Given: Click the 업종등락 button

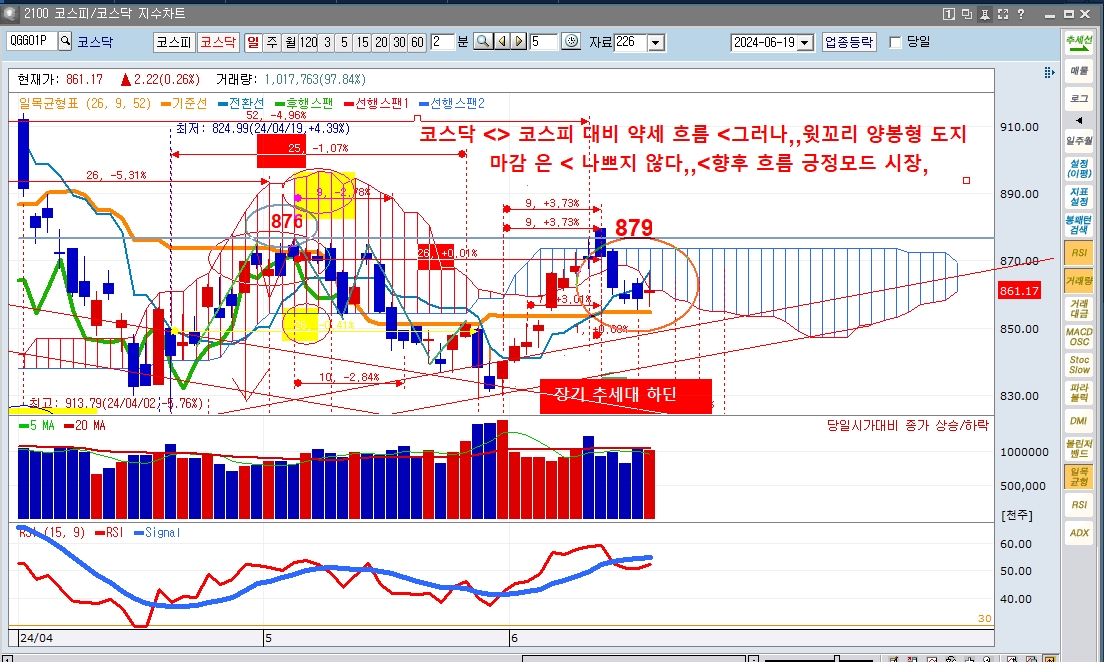Looking at the screenshot, I should [849, 42].
